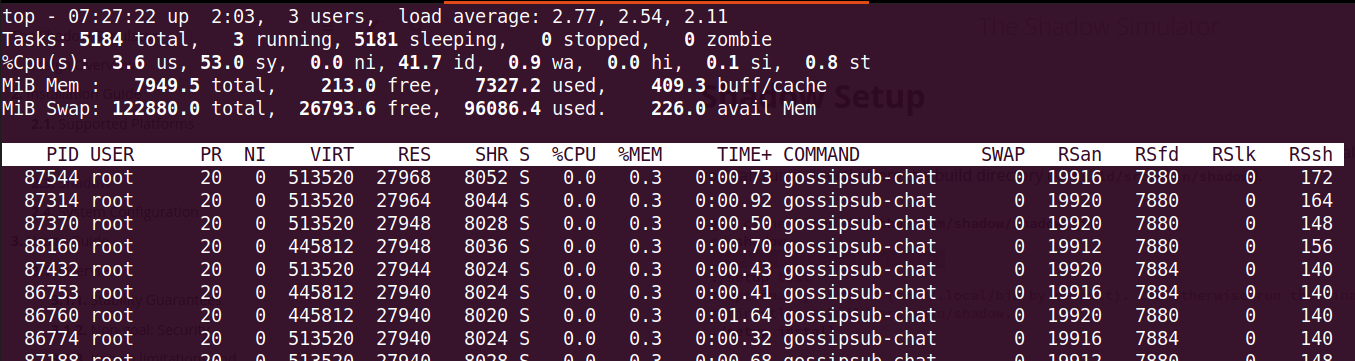1355x361 pixels.
Task: Select PID 86753 in the process list
Action: 52,292
